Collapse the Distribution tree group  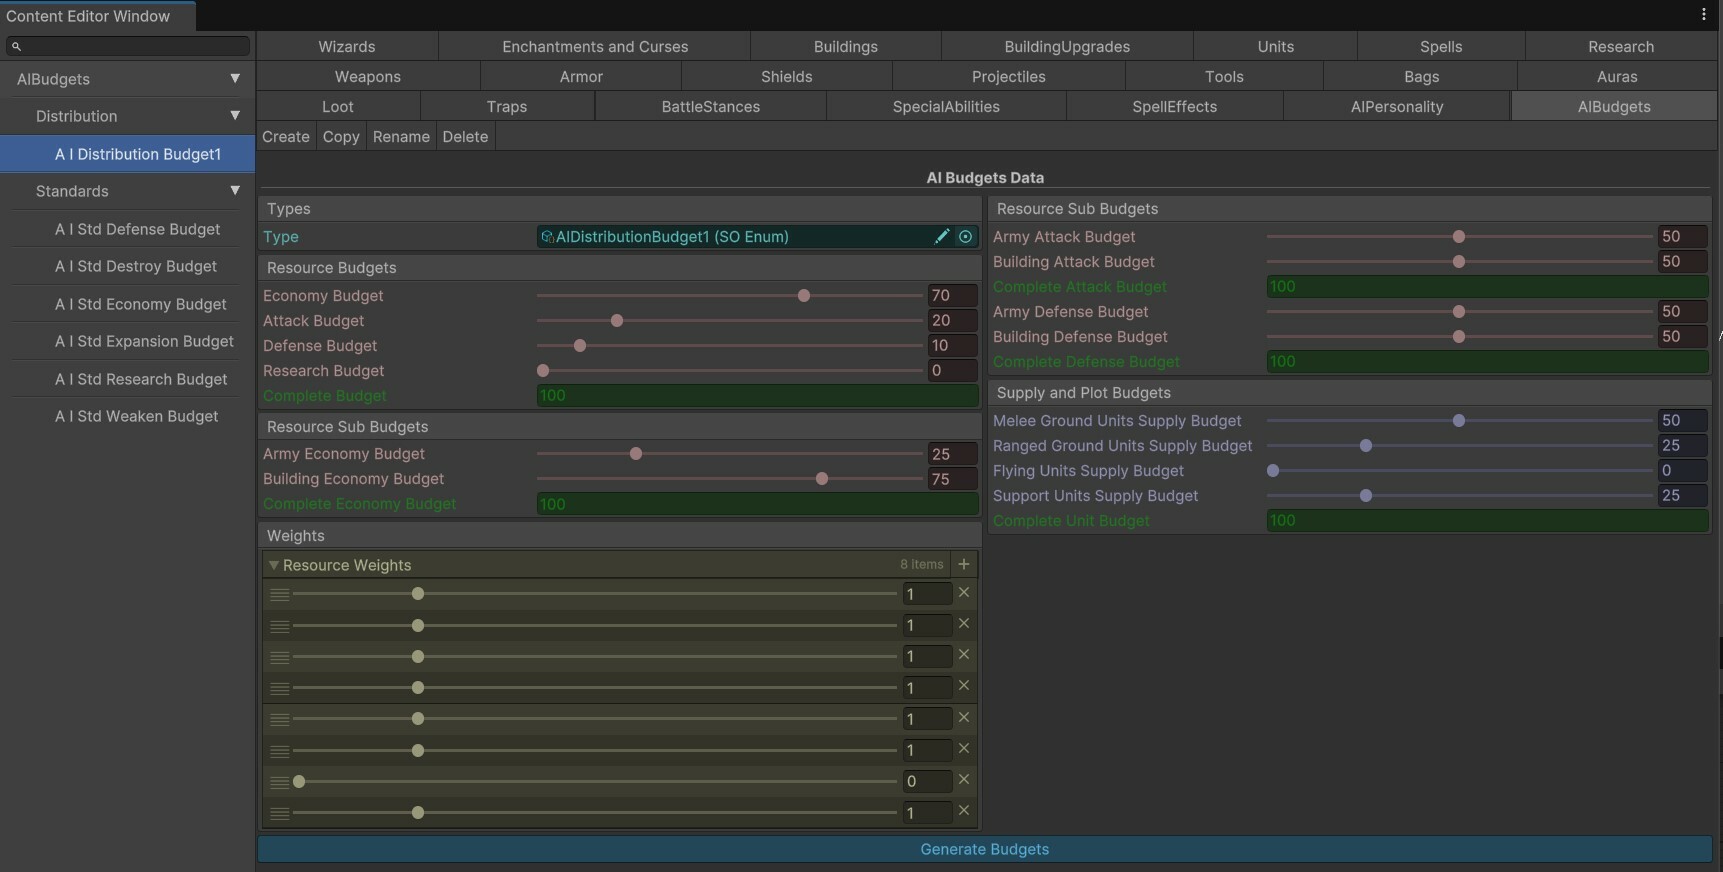pyautogui.click(x=235, y=116)
